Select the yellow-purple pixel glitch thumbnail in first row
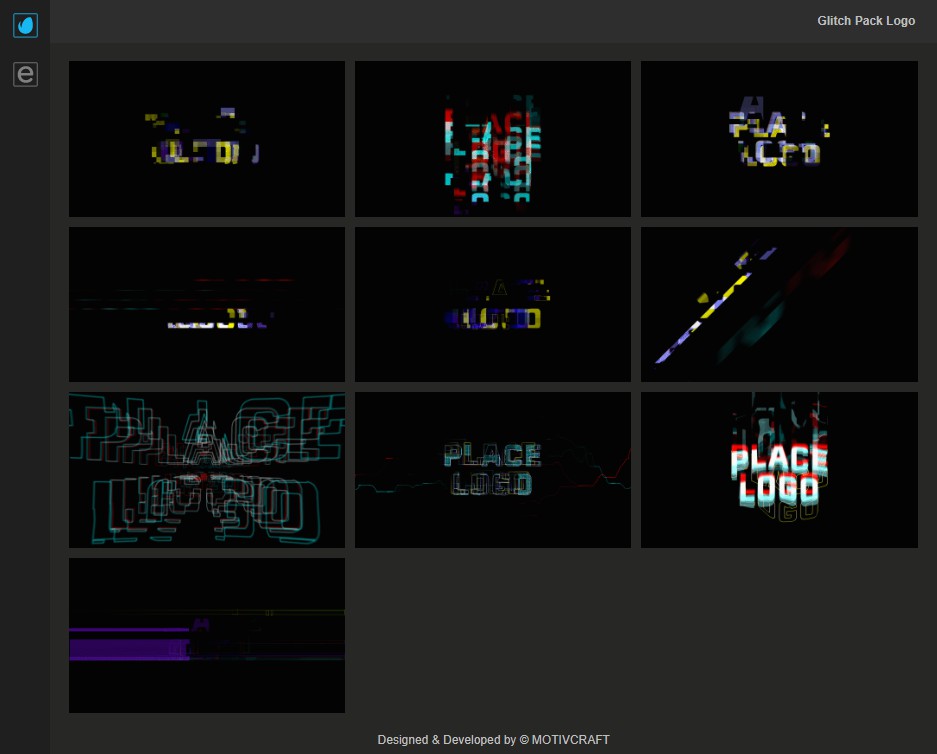937x754 pixels. pyautogui.click(x=207, y=139)
